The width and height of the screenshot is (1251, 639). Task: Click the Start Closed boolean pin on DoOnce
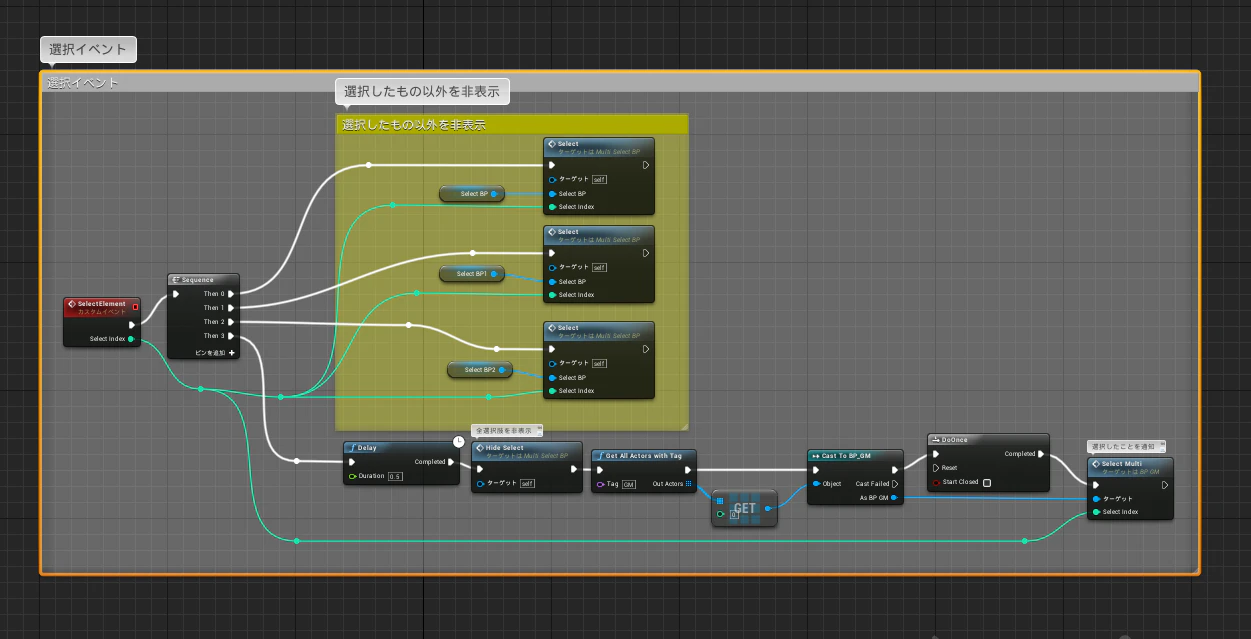click(x=936, y=482)
